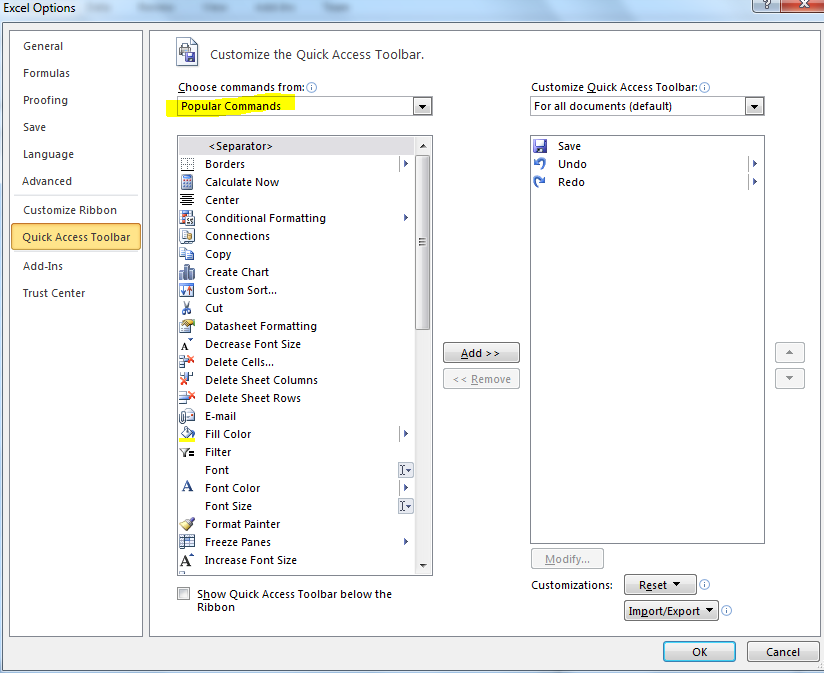This screenshot has width=824, height=673.
Task: Click the commands list scrollbar thumb
Action: point(423,242)
